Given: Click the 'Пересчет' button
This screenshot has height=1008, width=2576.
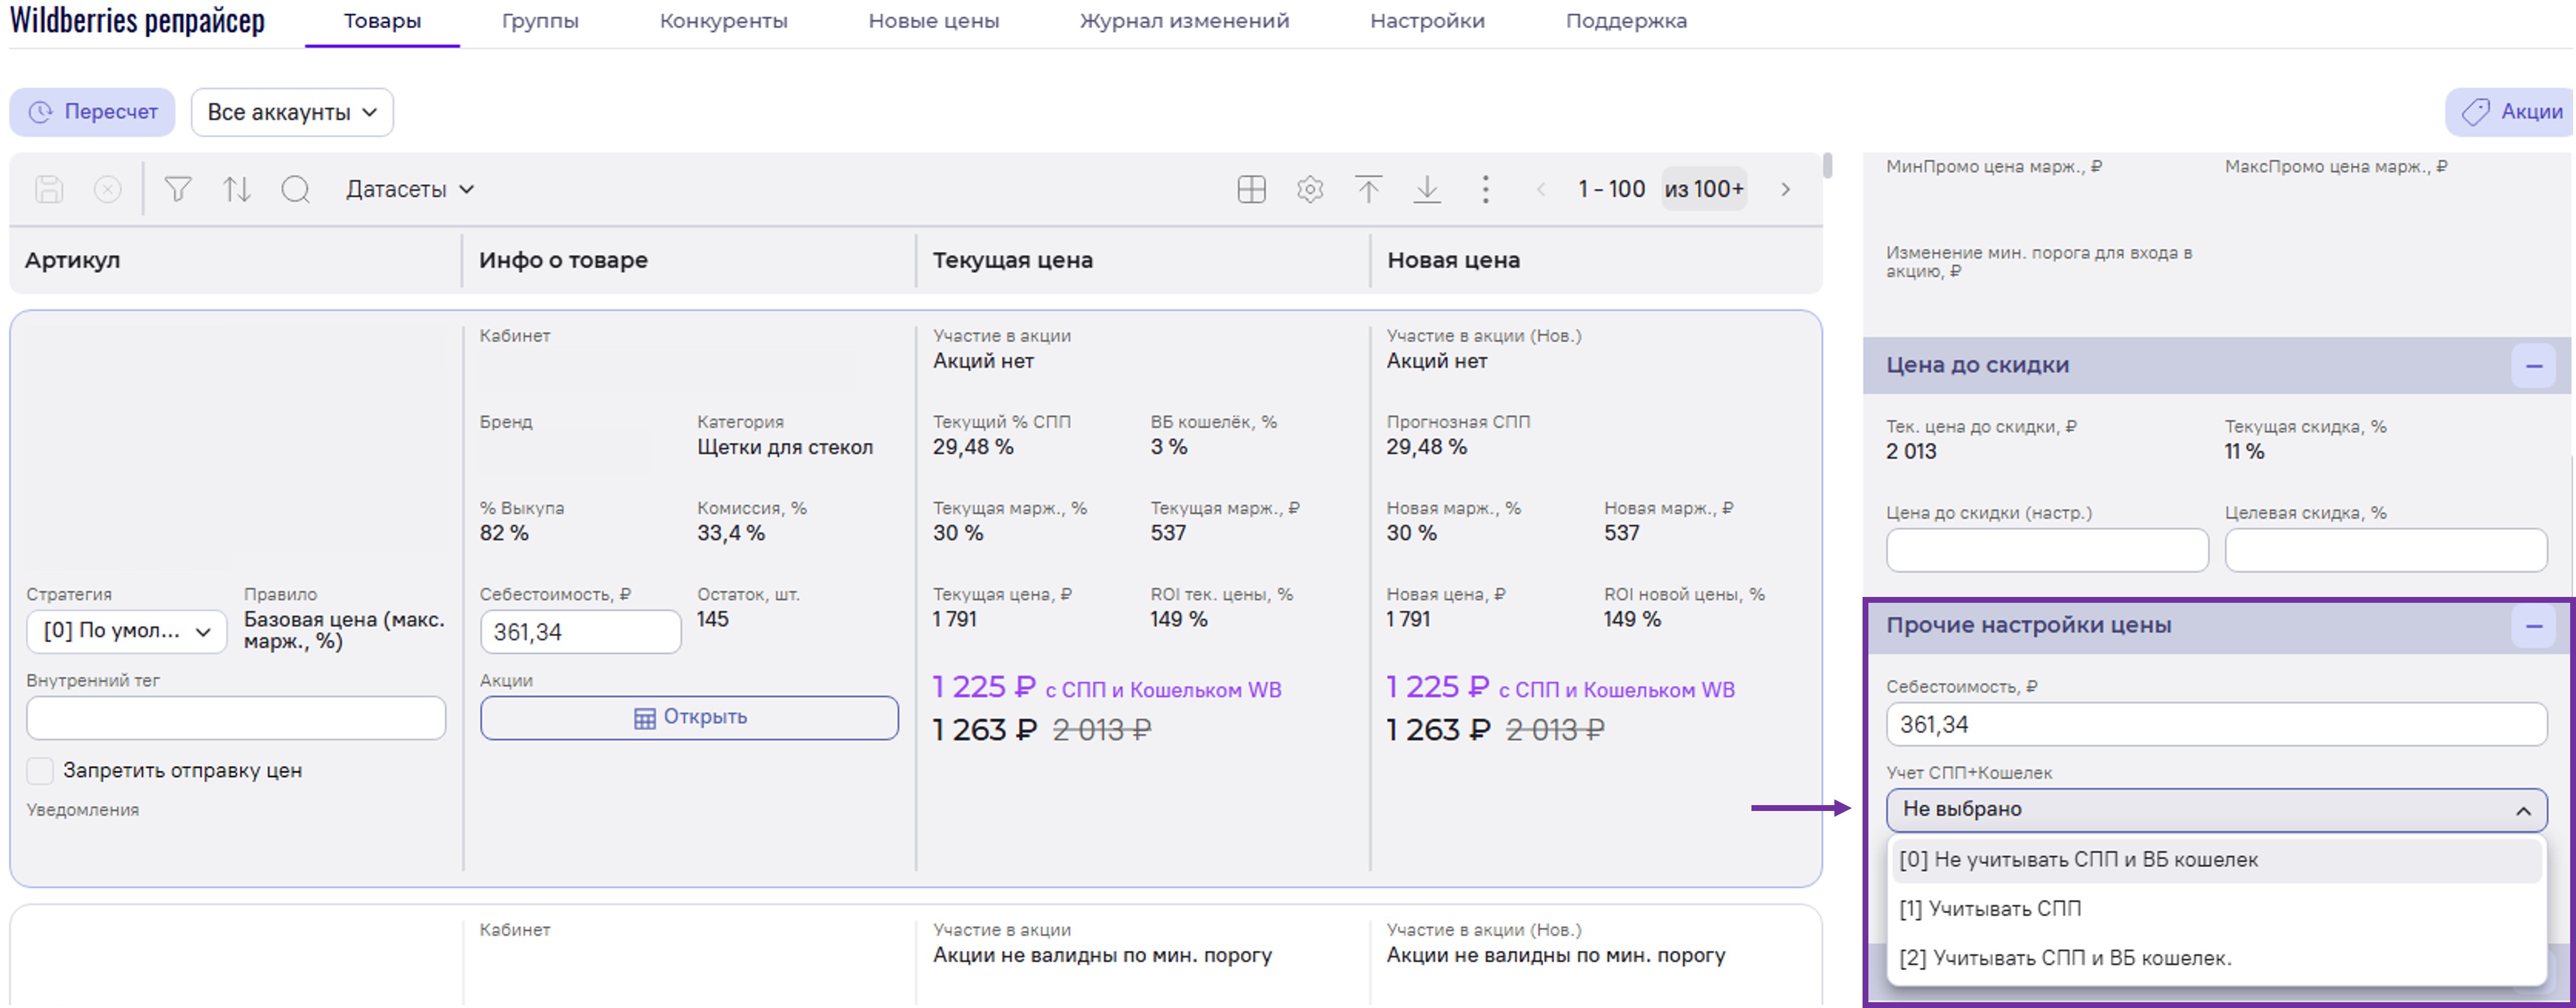Looking at the screenshot, I should 92,112.
